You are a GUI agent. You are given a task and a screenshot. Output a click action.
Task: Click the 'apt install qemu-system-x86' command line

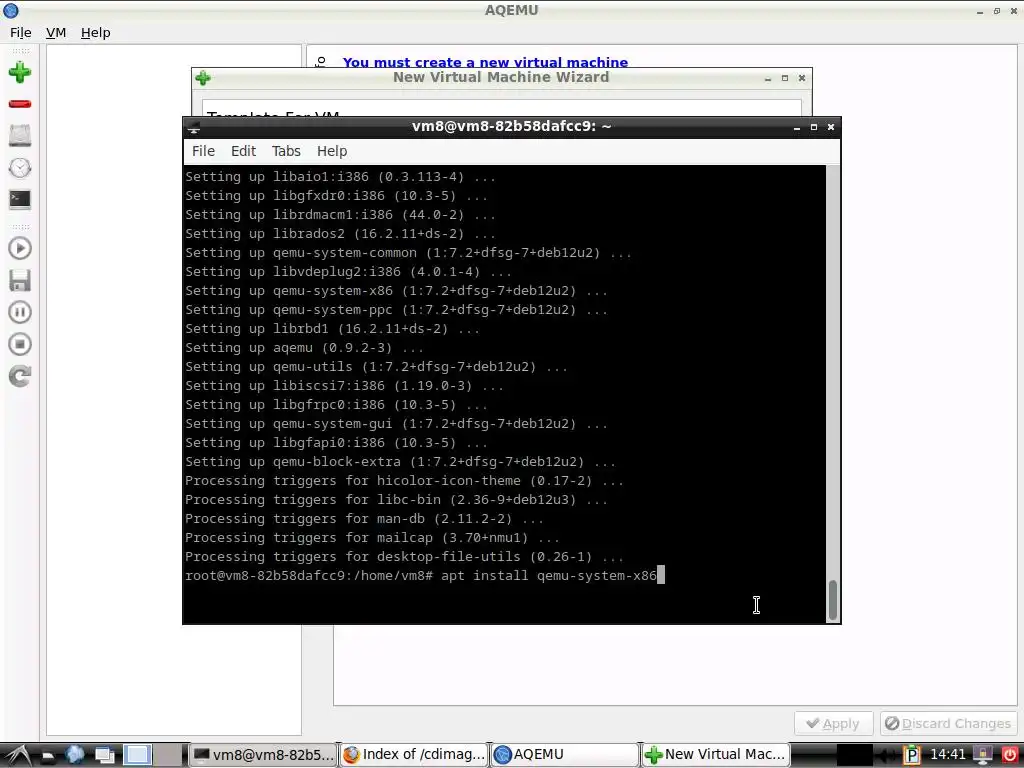[549, 576]
